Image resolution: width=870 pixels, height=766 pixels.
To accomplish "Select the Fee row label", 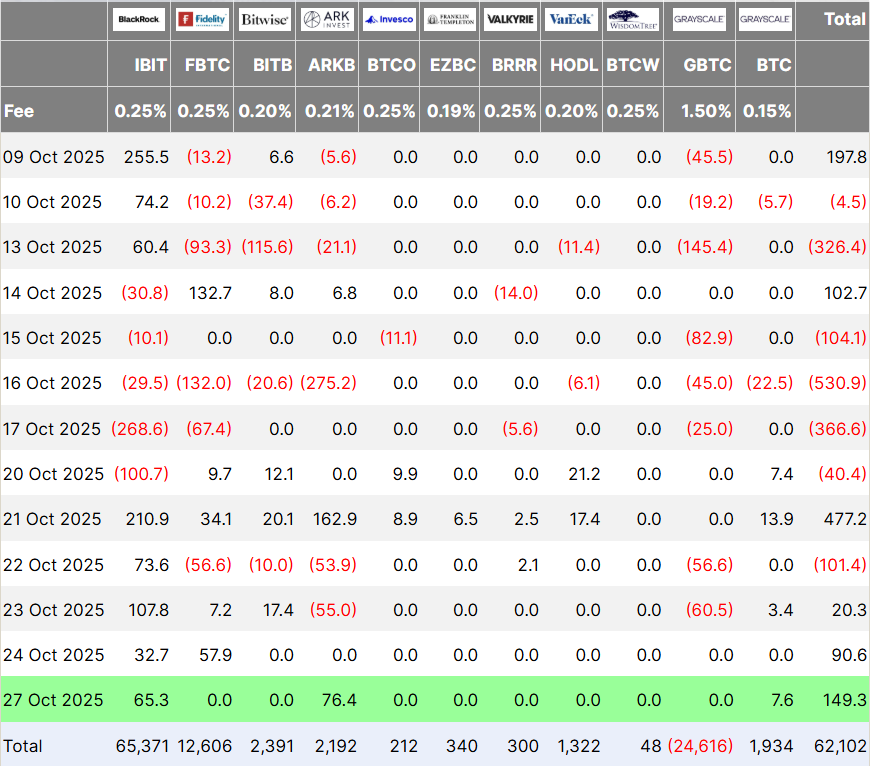I will pyautogui.click(x=19, y=111).
